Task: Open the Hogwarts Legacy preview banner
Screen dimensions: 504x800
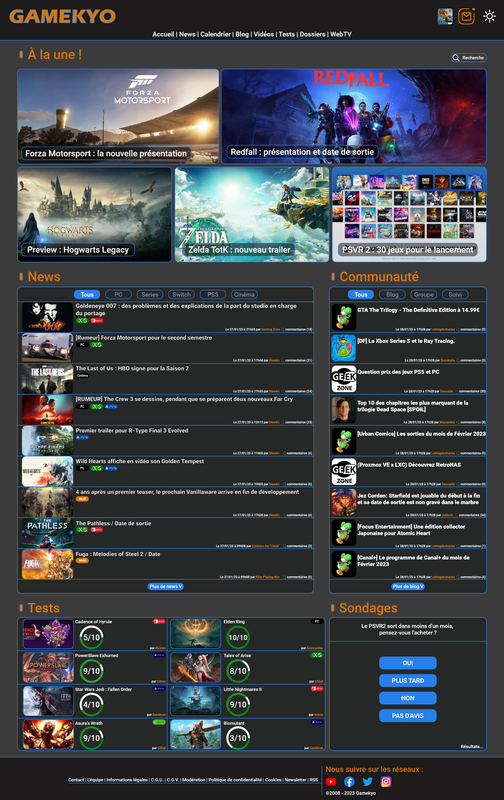Action: 95,214
